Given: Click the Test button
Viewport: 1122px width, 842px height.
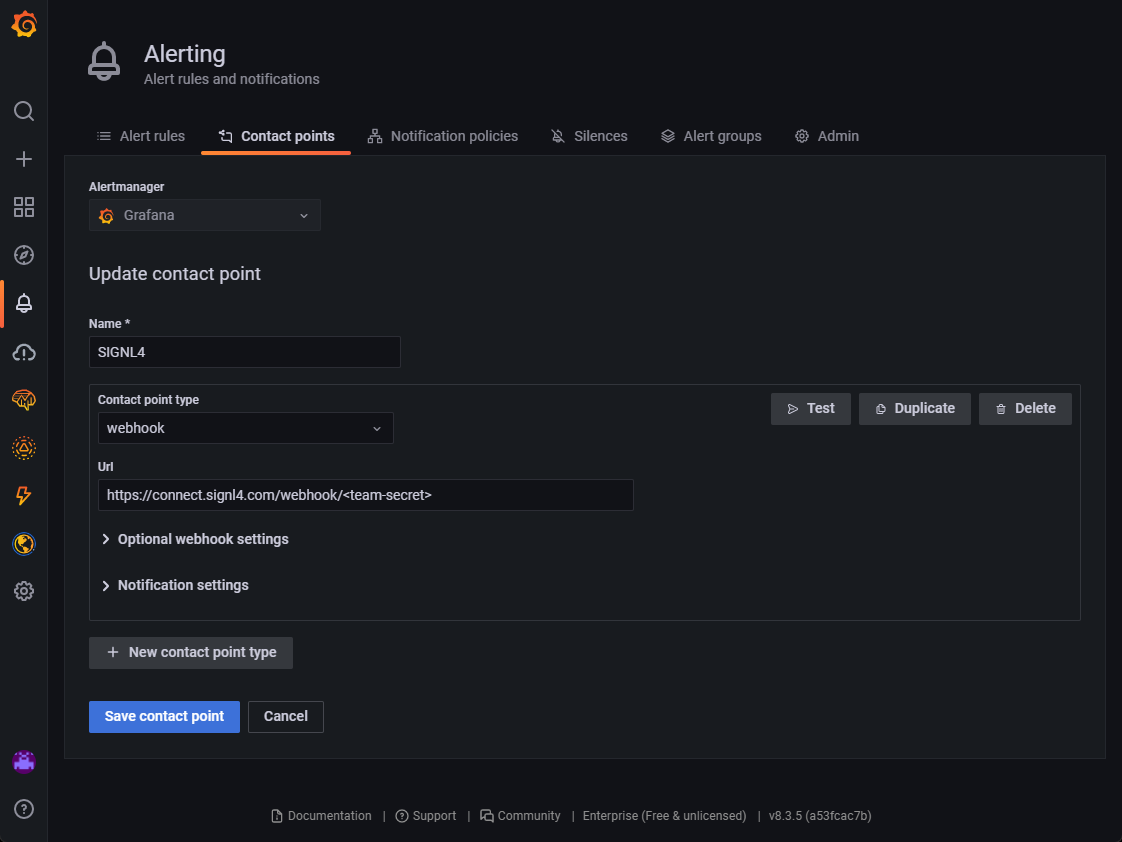Looking at the screenshot, I should coord(811,408).
